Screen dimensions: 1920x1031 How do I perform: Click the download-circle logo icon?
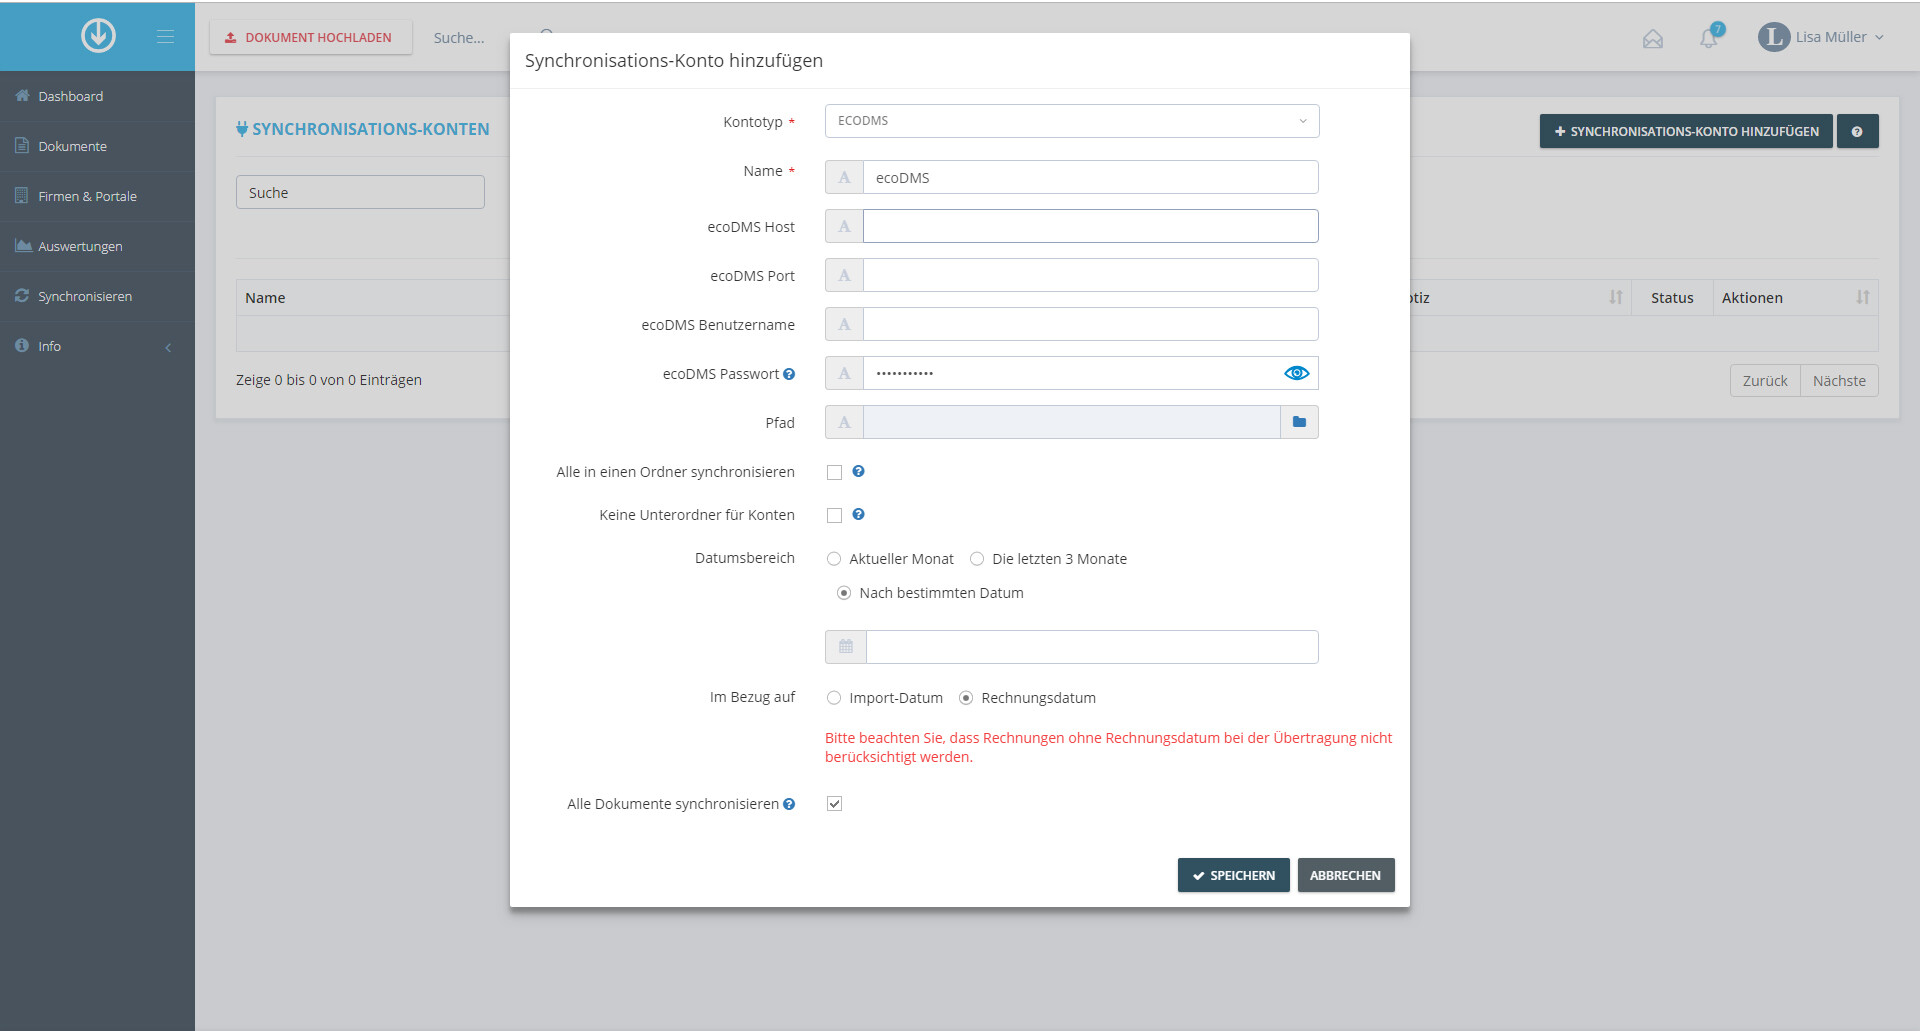[x=98, y=36]
